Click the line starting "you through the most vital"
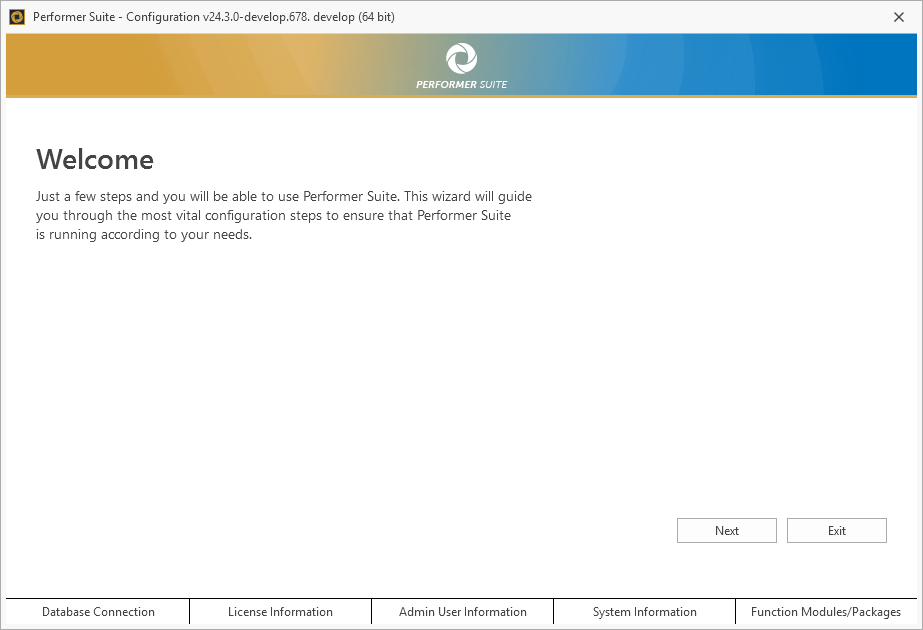This screenshot has height=630, width=923. pos(273,216)
